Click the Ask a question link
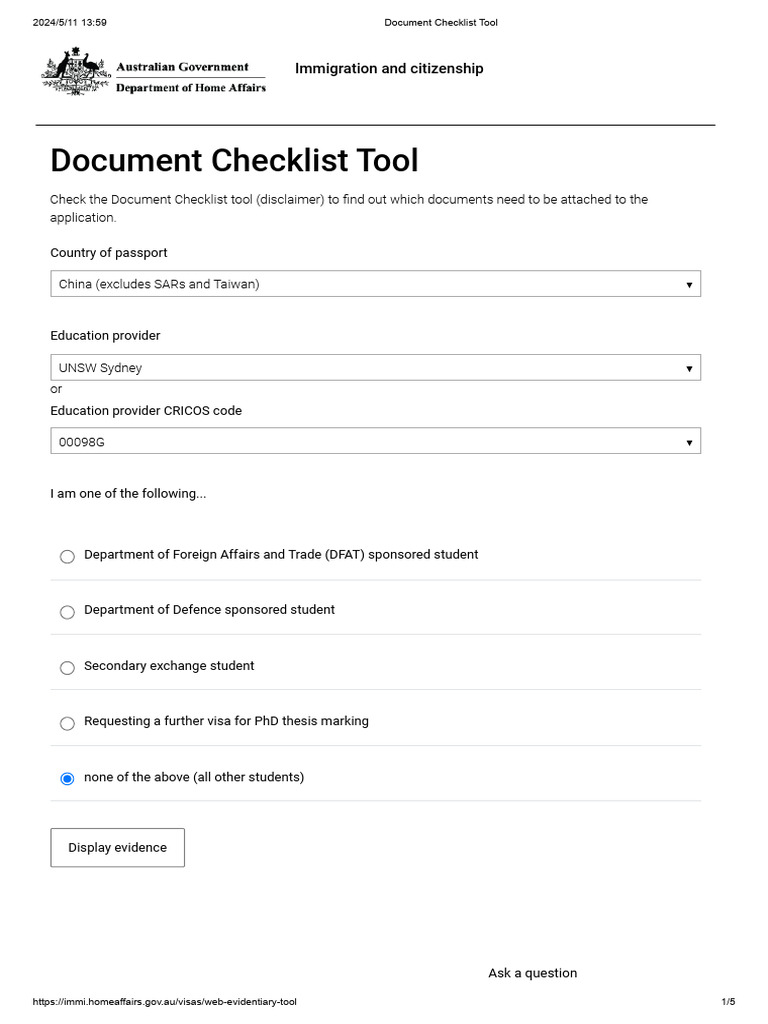The width and height of the screenshot is (768, 1024). click(x=532, y=973)
